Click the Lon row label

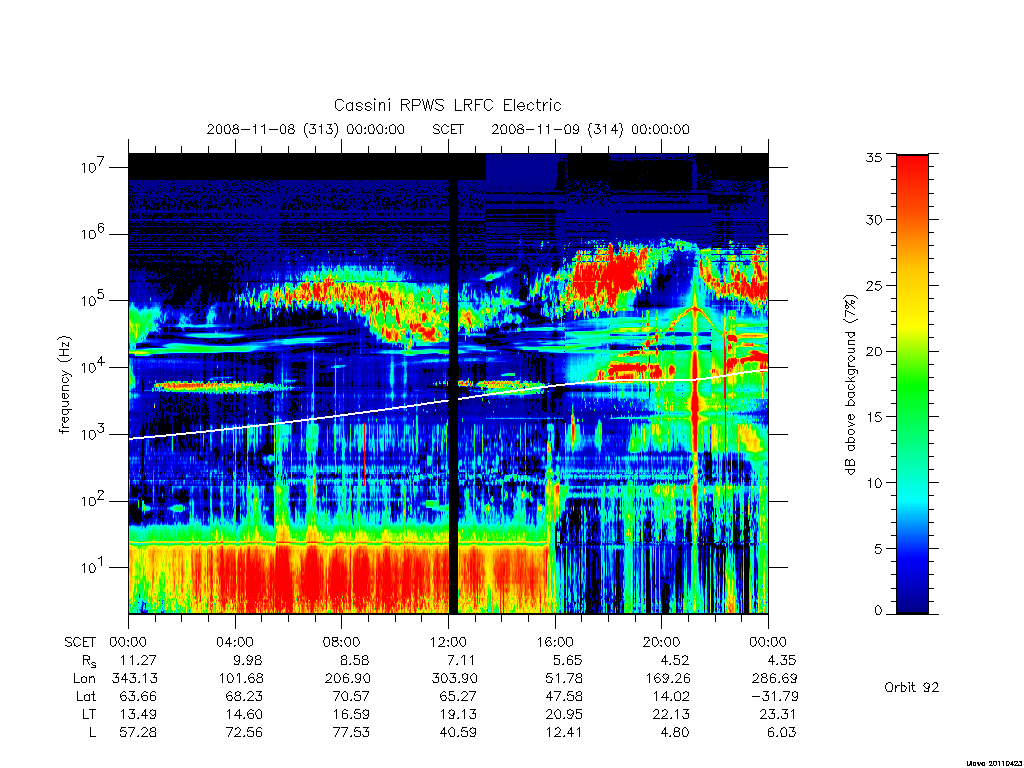(84, 679)
